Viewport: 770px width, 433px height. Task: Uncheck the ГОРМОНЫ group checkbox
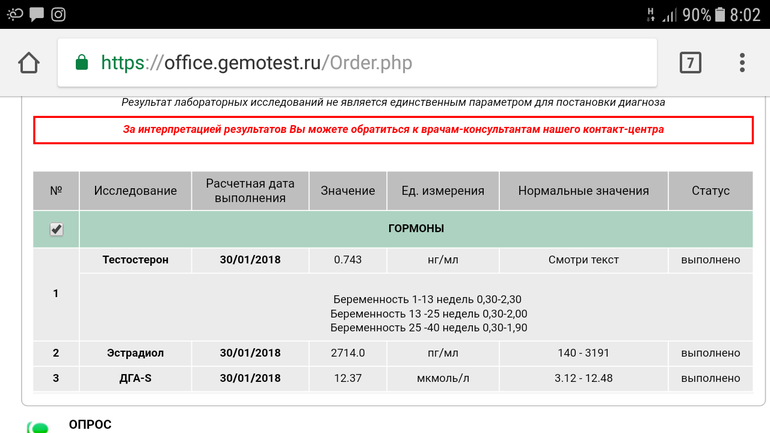(x=56, y=229)
